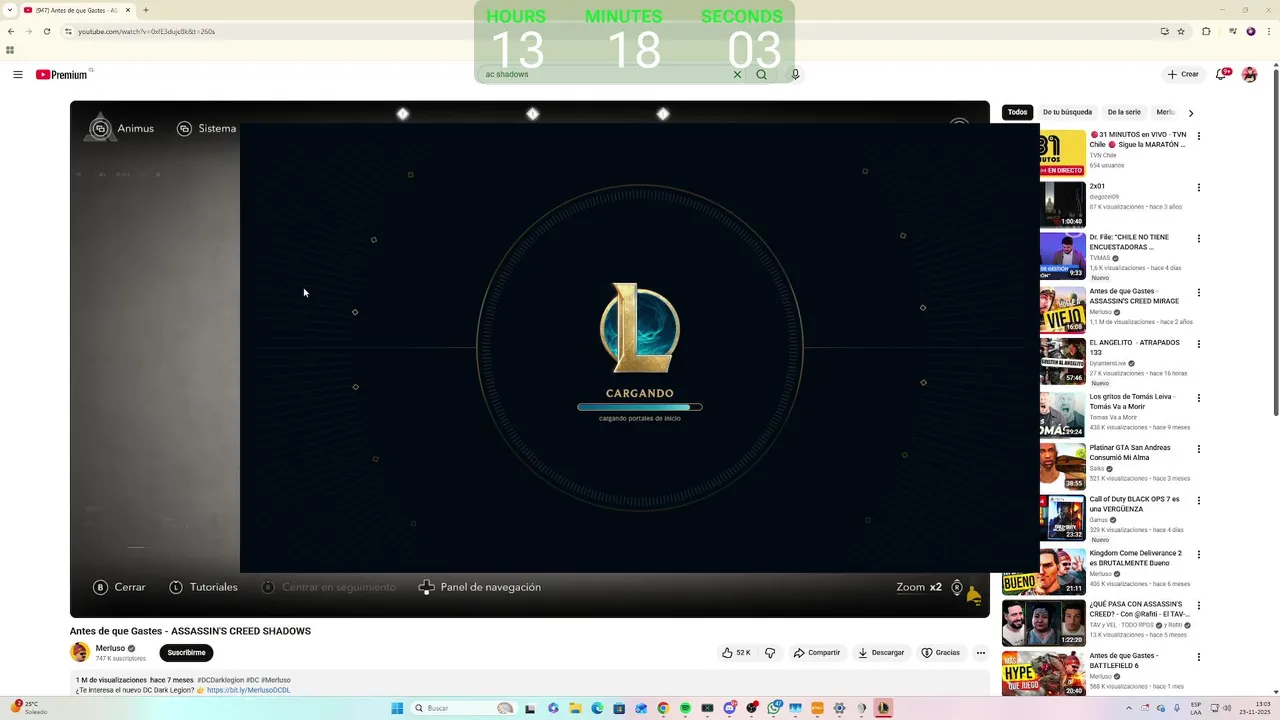Follow the bit.ly/MerlusoDCDL link
Image resolution: width=1280 pixels, height=720 pixels.
coord(249,690)
